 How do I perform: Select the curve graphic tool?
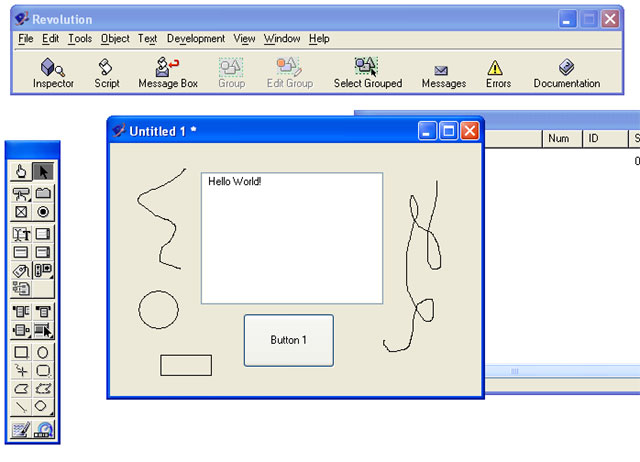21,370
